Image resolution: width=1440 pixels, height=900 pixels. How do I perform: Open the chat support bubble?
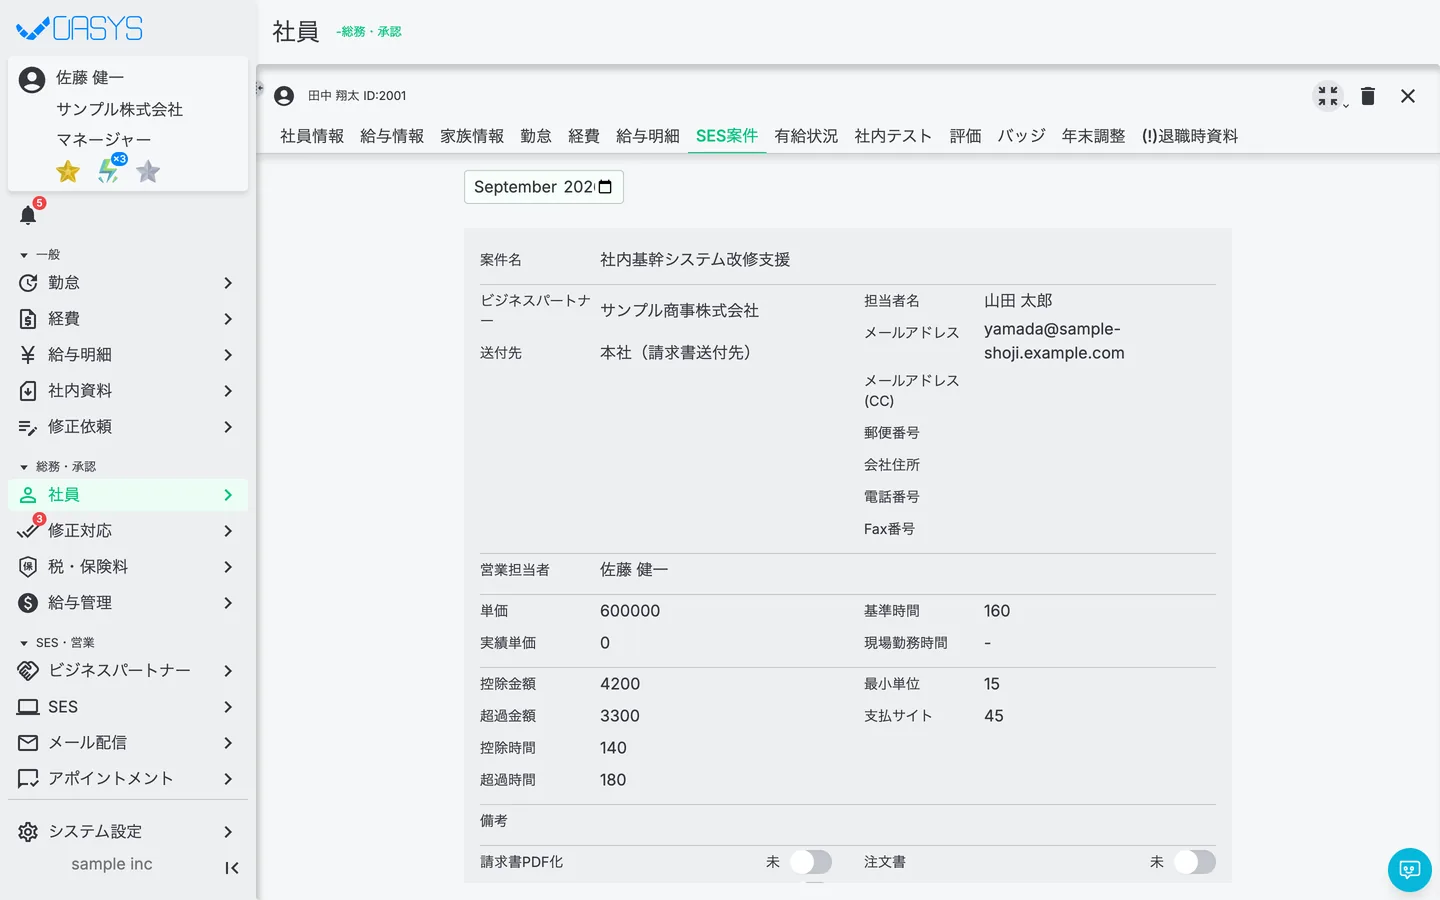point(1410,870)
